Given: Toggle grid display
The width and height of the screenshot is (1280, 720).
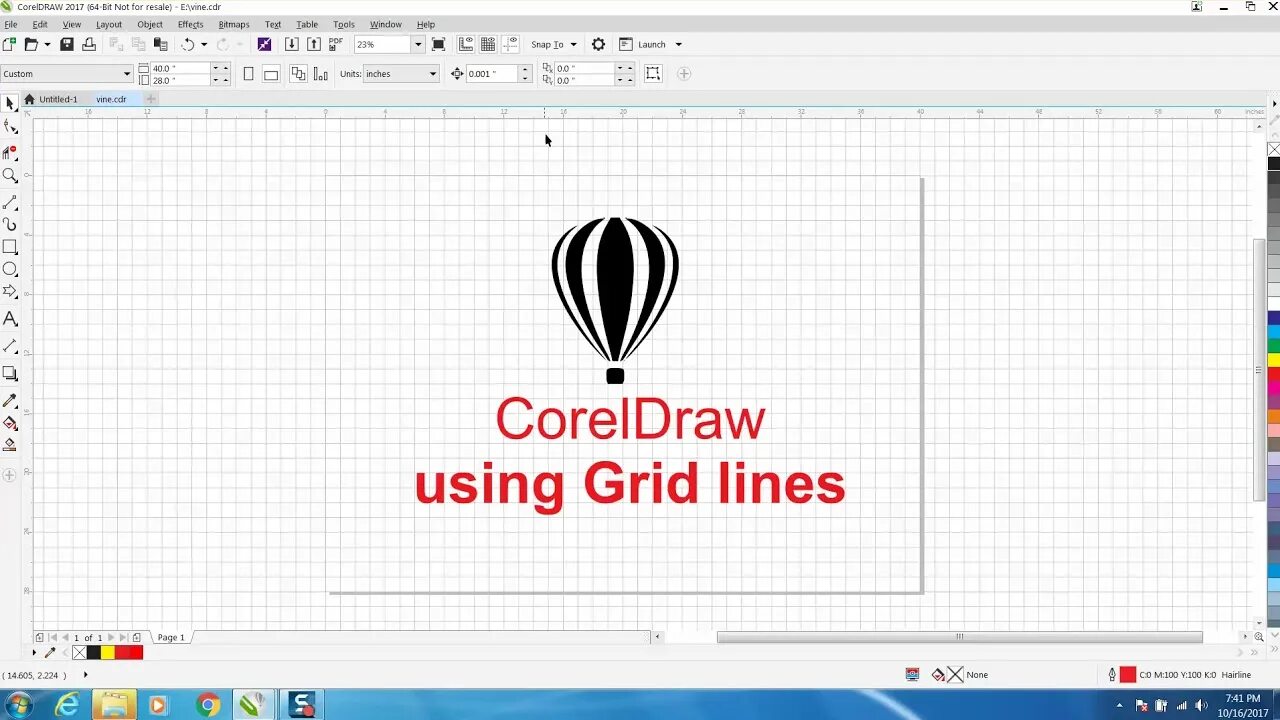Looking at the screenshot, I should coord(488,44).
